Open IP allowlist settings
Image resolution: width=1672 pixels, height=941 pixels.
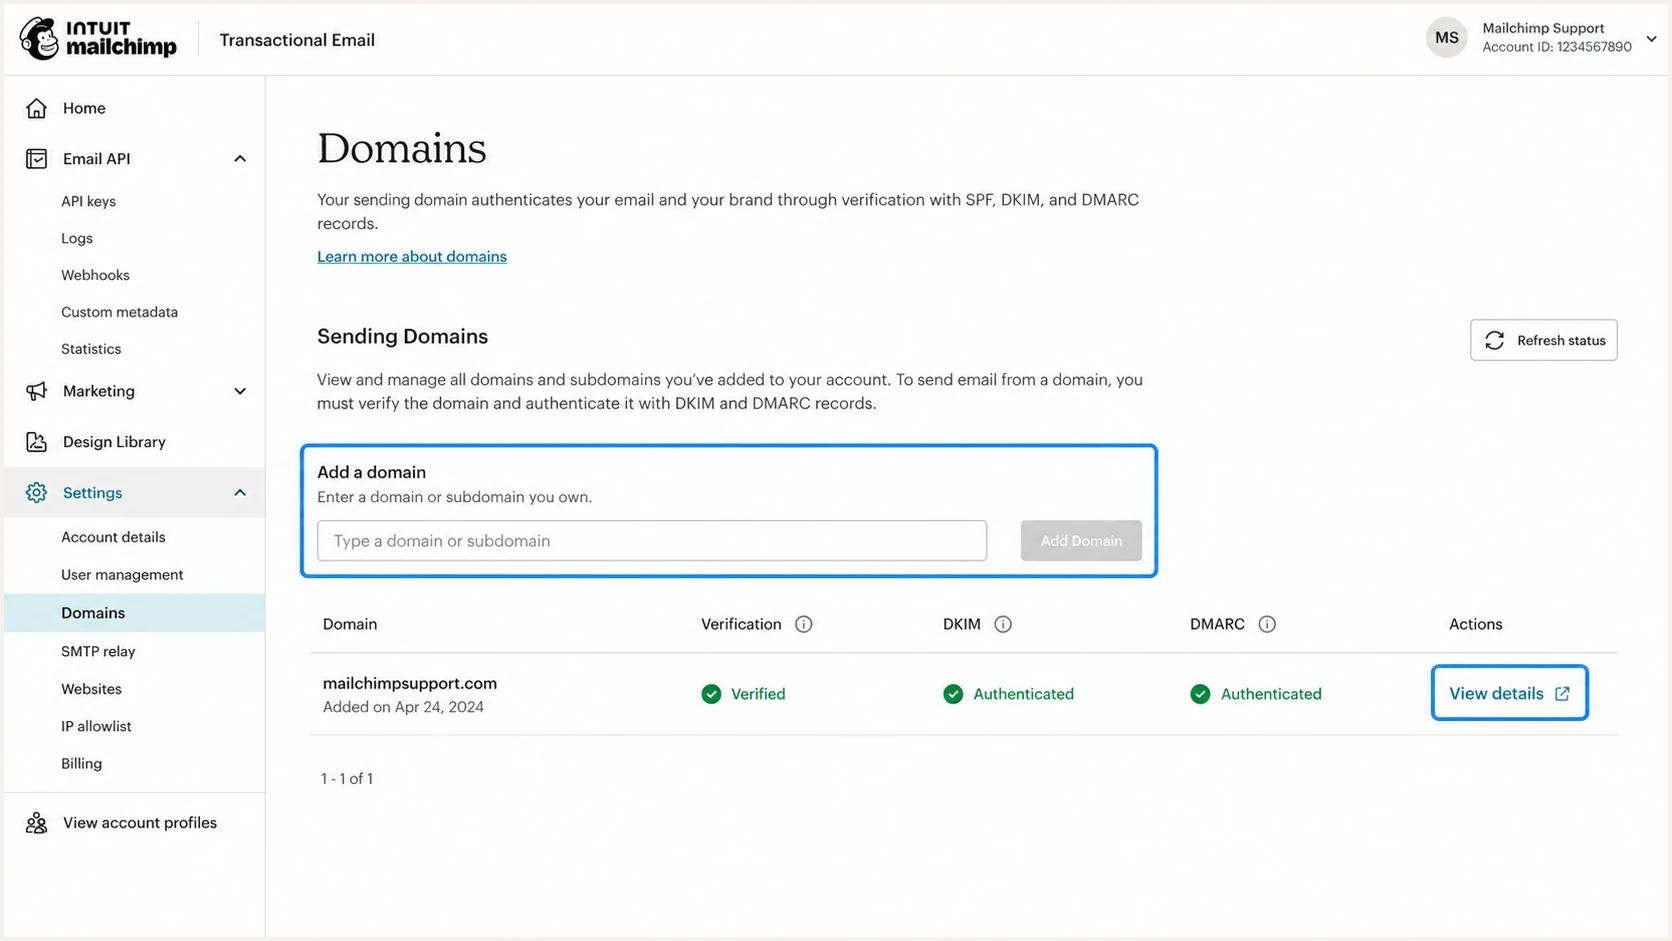click(x=96, y=726)
